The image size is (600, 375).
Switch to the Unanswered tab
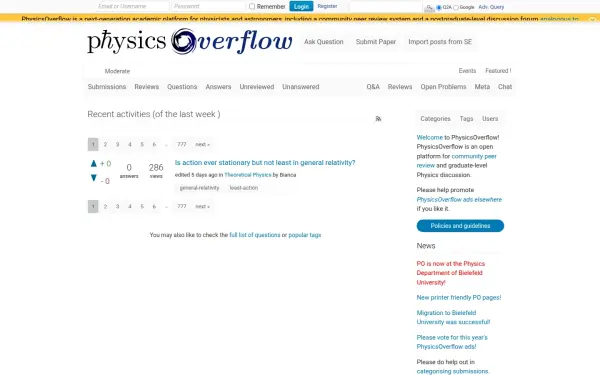pyautogui.click(x=301, y=87)
